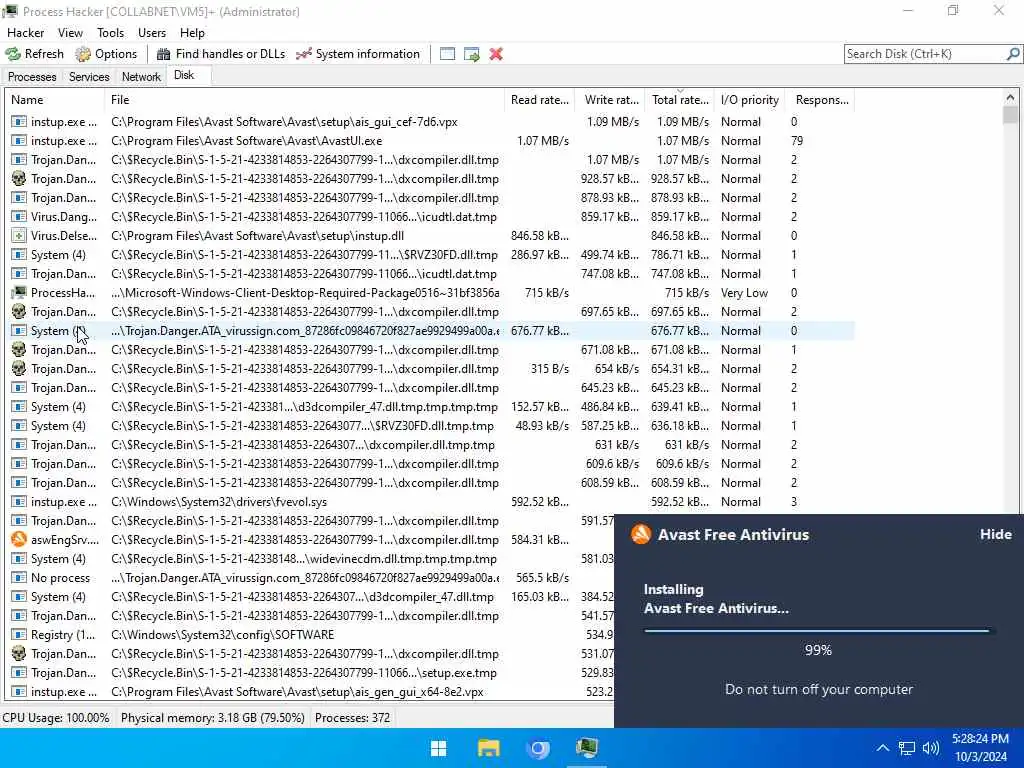Image resolution: width=1024 pixels, height=768 pixels.
Task: Sort by Response column header
Action: click(822, 100)
